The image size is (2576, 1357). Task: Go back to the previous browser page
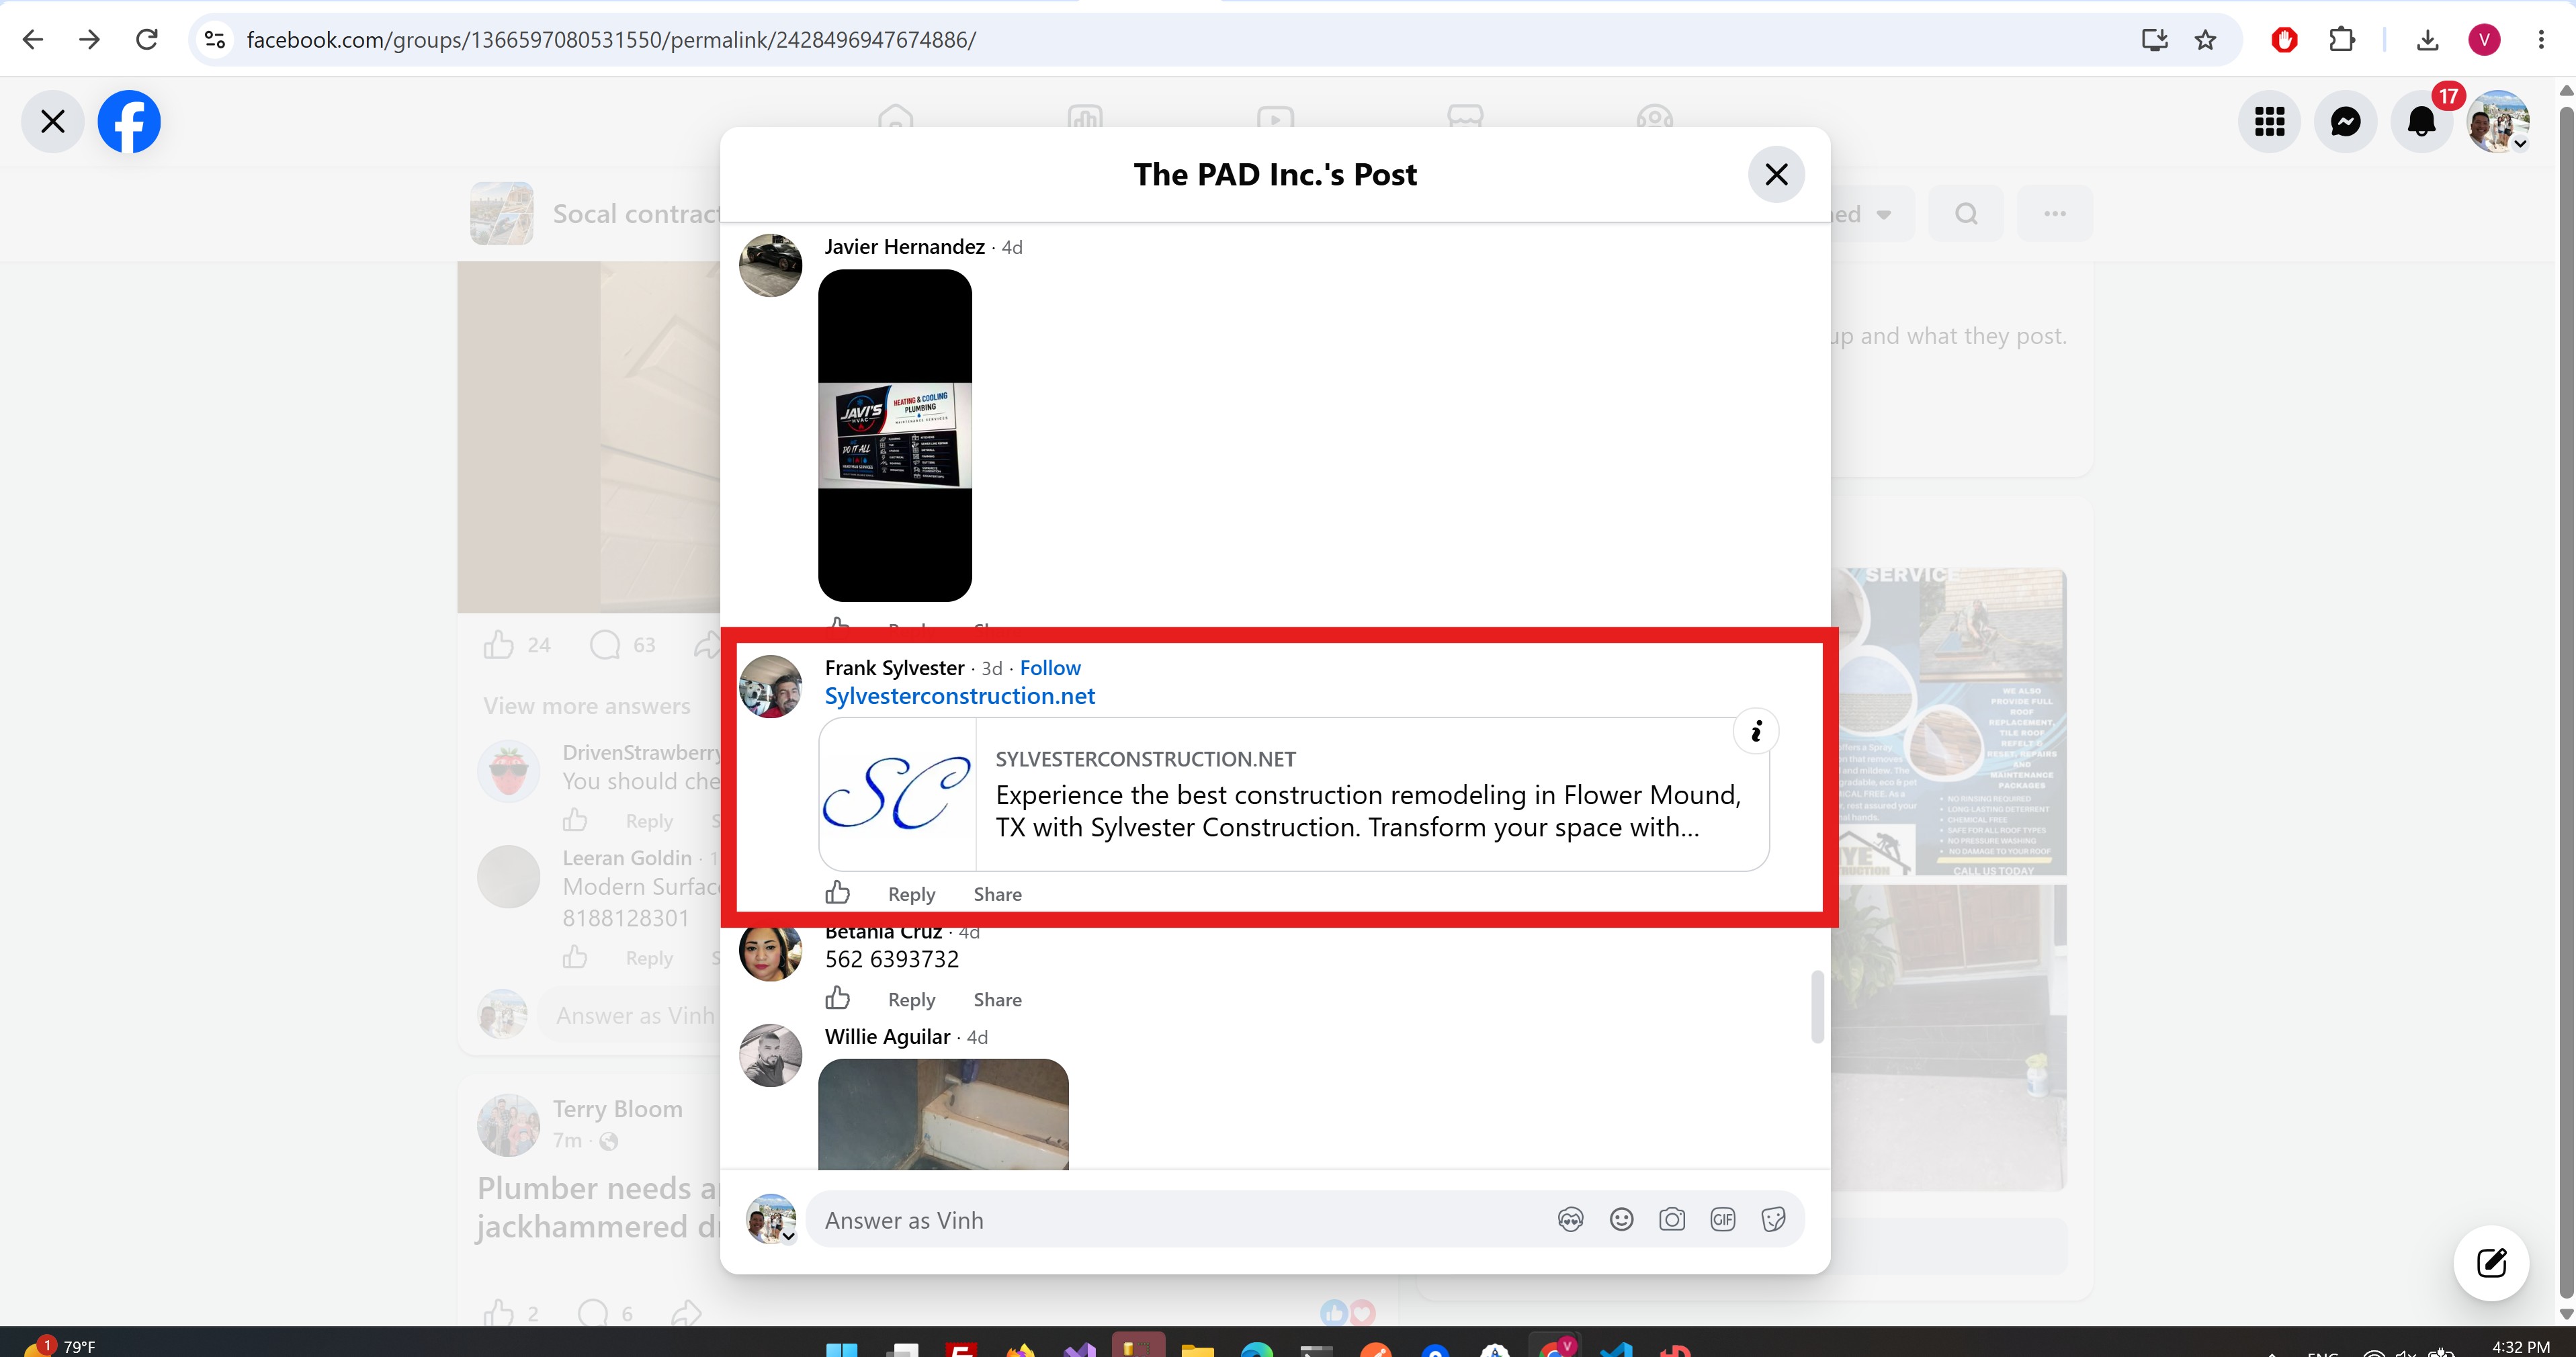33,39
